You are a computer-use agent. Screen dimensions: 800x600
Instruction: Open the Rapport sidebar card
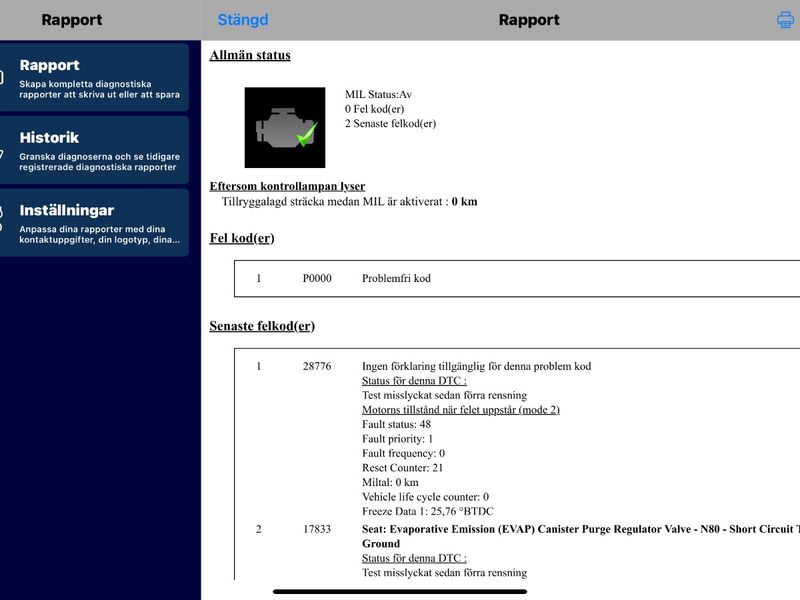point(94,78)
